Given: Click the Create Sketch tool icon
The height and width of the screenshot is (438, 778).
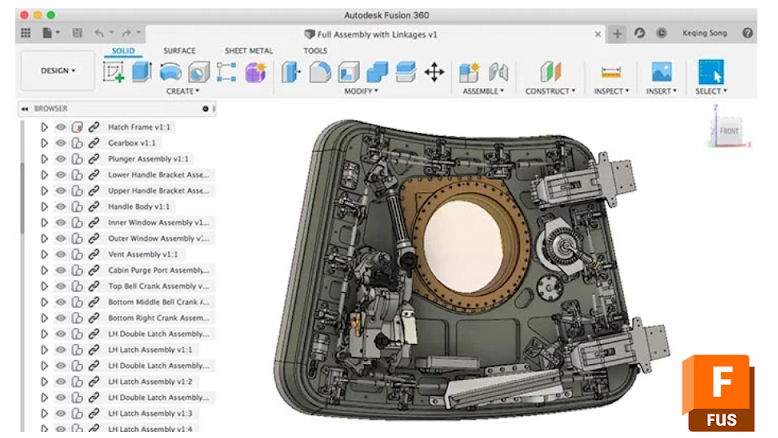Looking at the screenshot, I should pos(114,72).
